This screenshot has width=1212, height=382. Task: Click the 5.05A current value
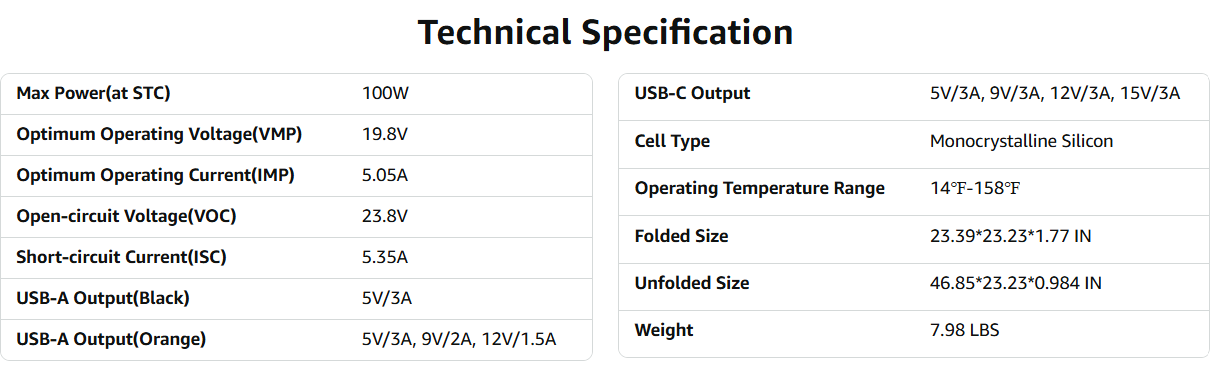[x=385, y=175]
